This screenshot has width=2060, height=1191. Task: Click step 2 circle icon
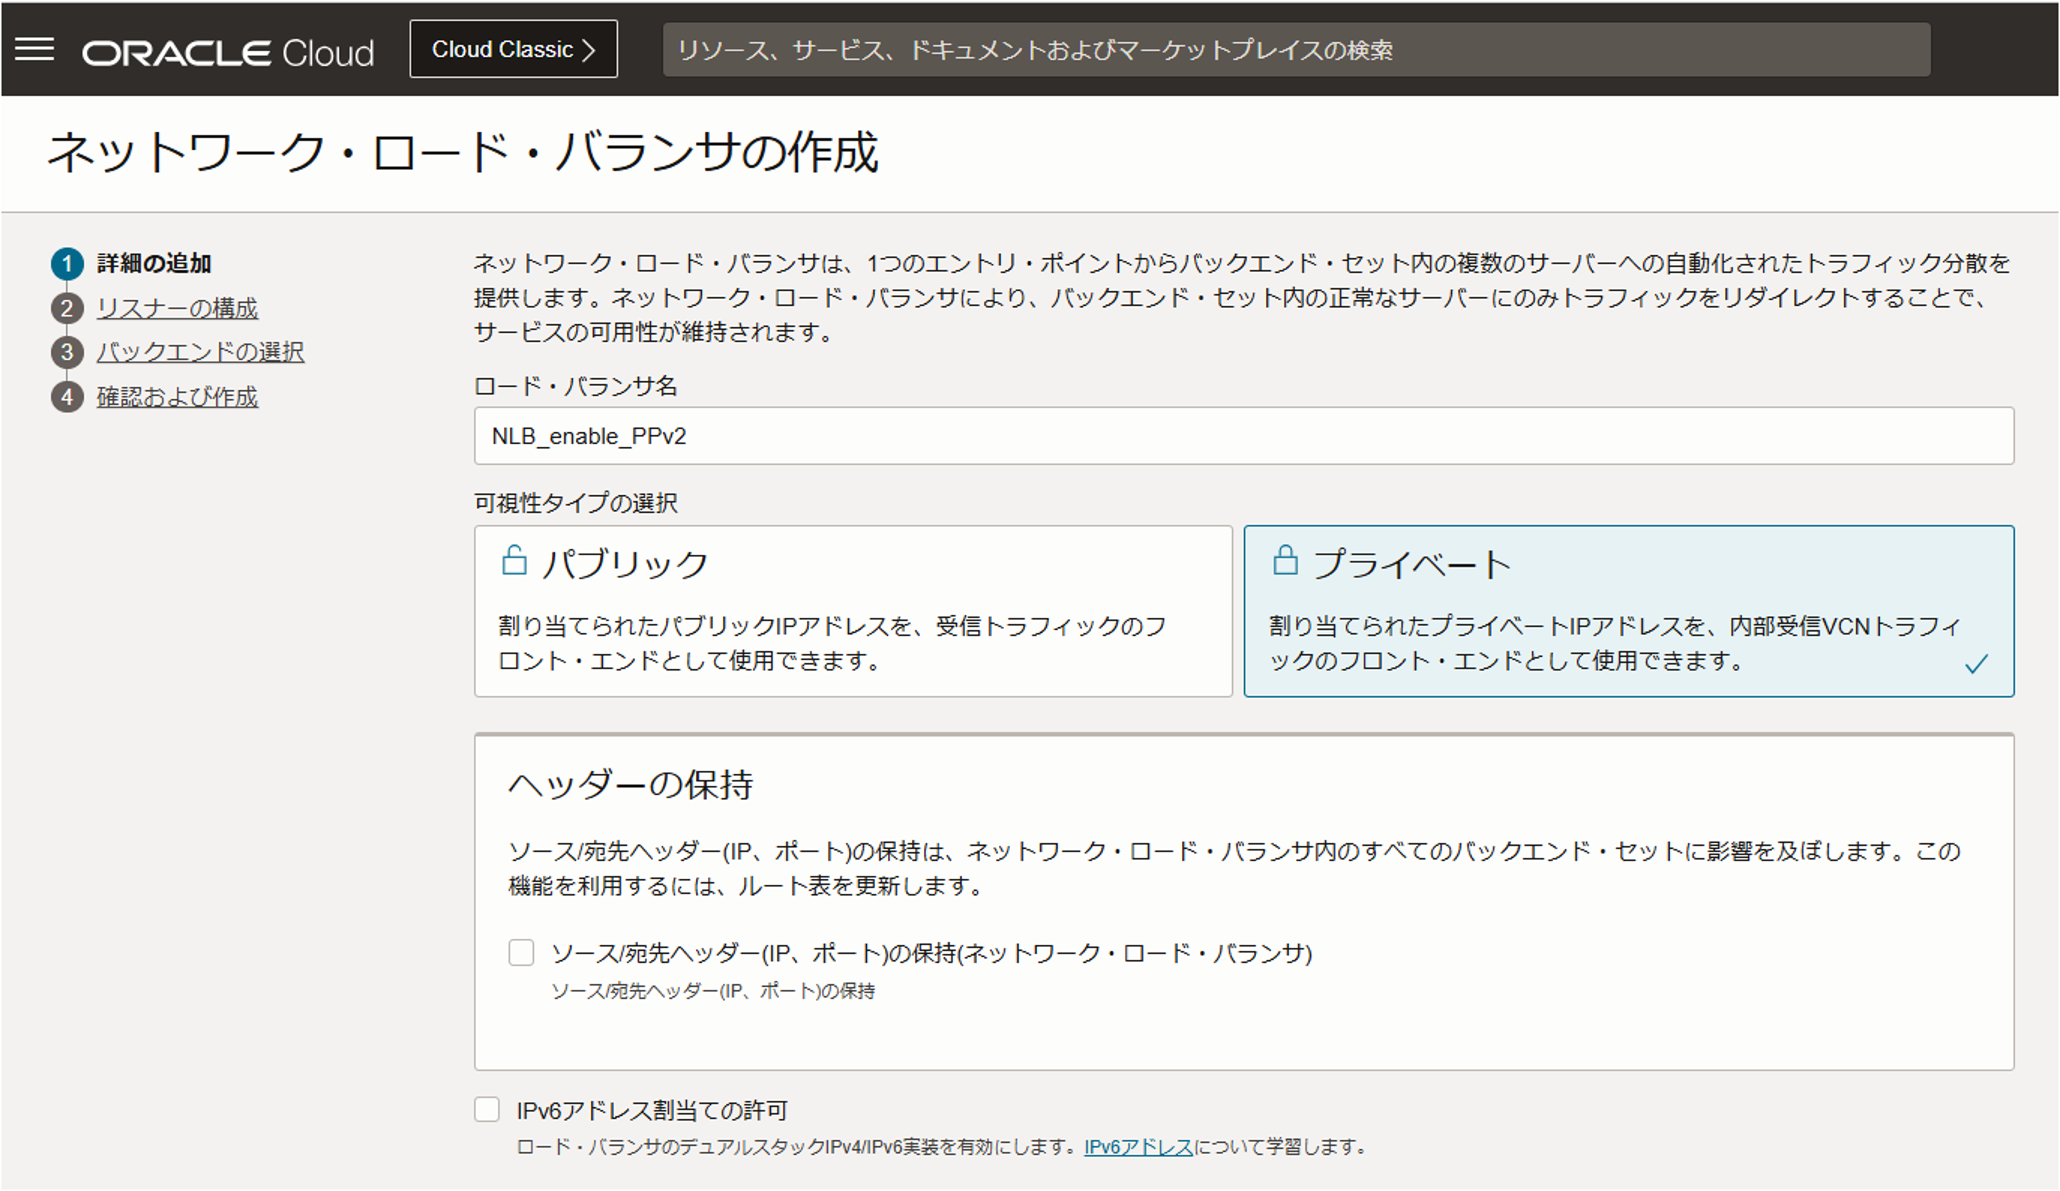pyautogui.click(x=66, y=308)
